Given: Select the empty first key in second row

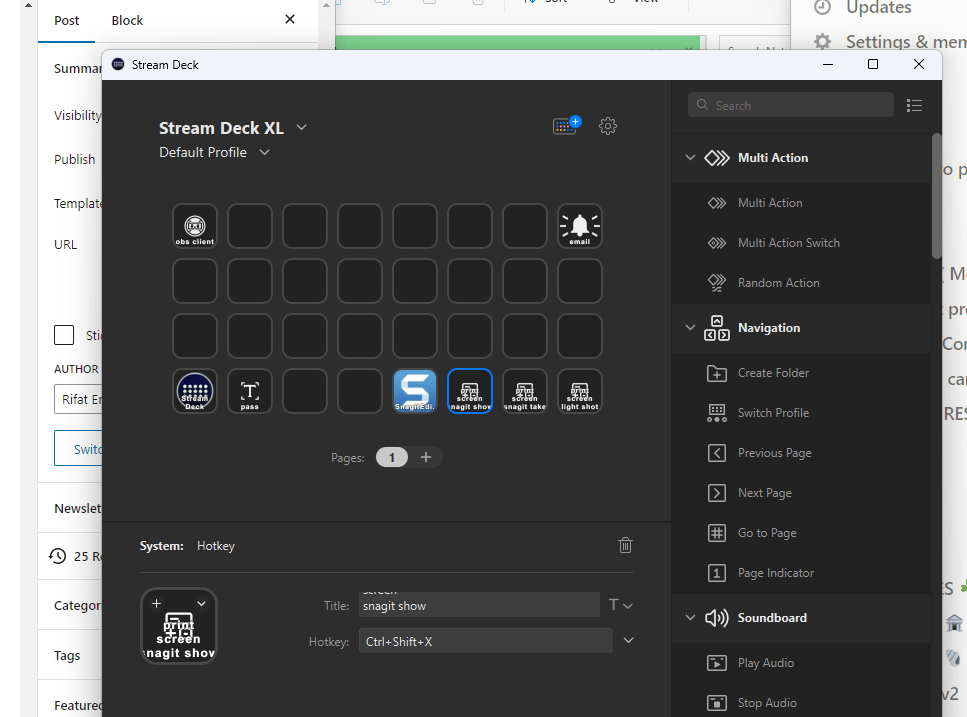Looking at the screenshot, I should pyautogui.click(x=195, y=281).
